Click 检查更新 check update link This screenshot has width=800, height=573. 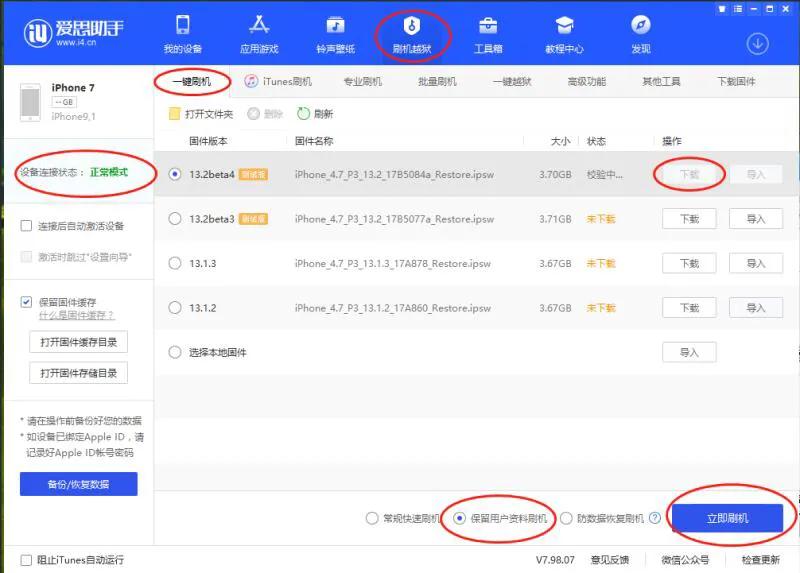click(761, 560)
